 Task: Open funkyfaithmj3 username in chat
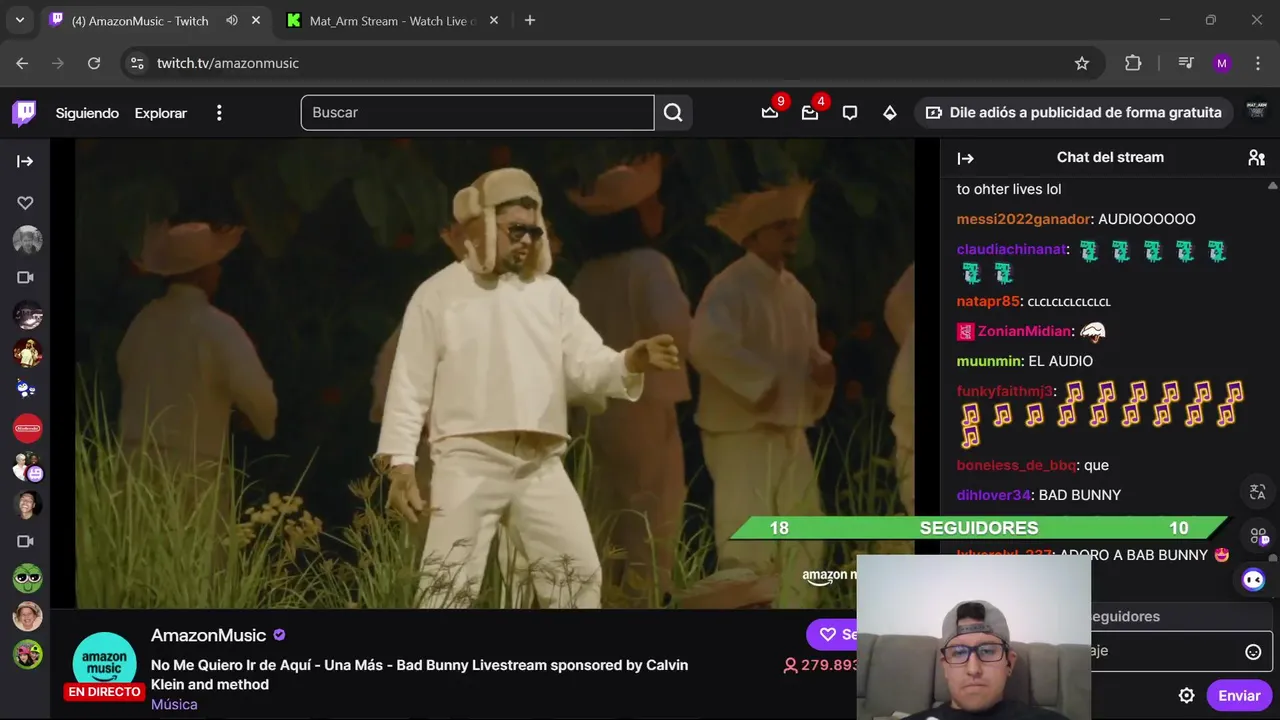pyautogui.click(x=1005, y=391)
